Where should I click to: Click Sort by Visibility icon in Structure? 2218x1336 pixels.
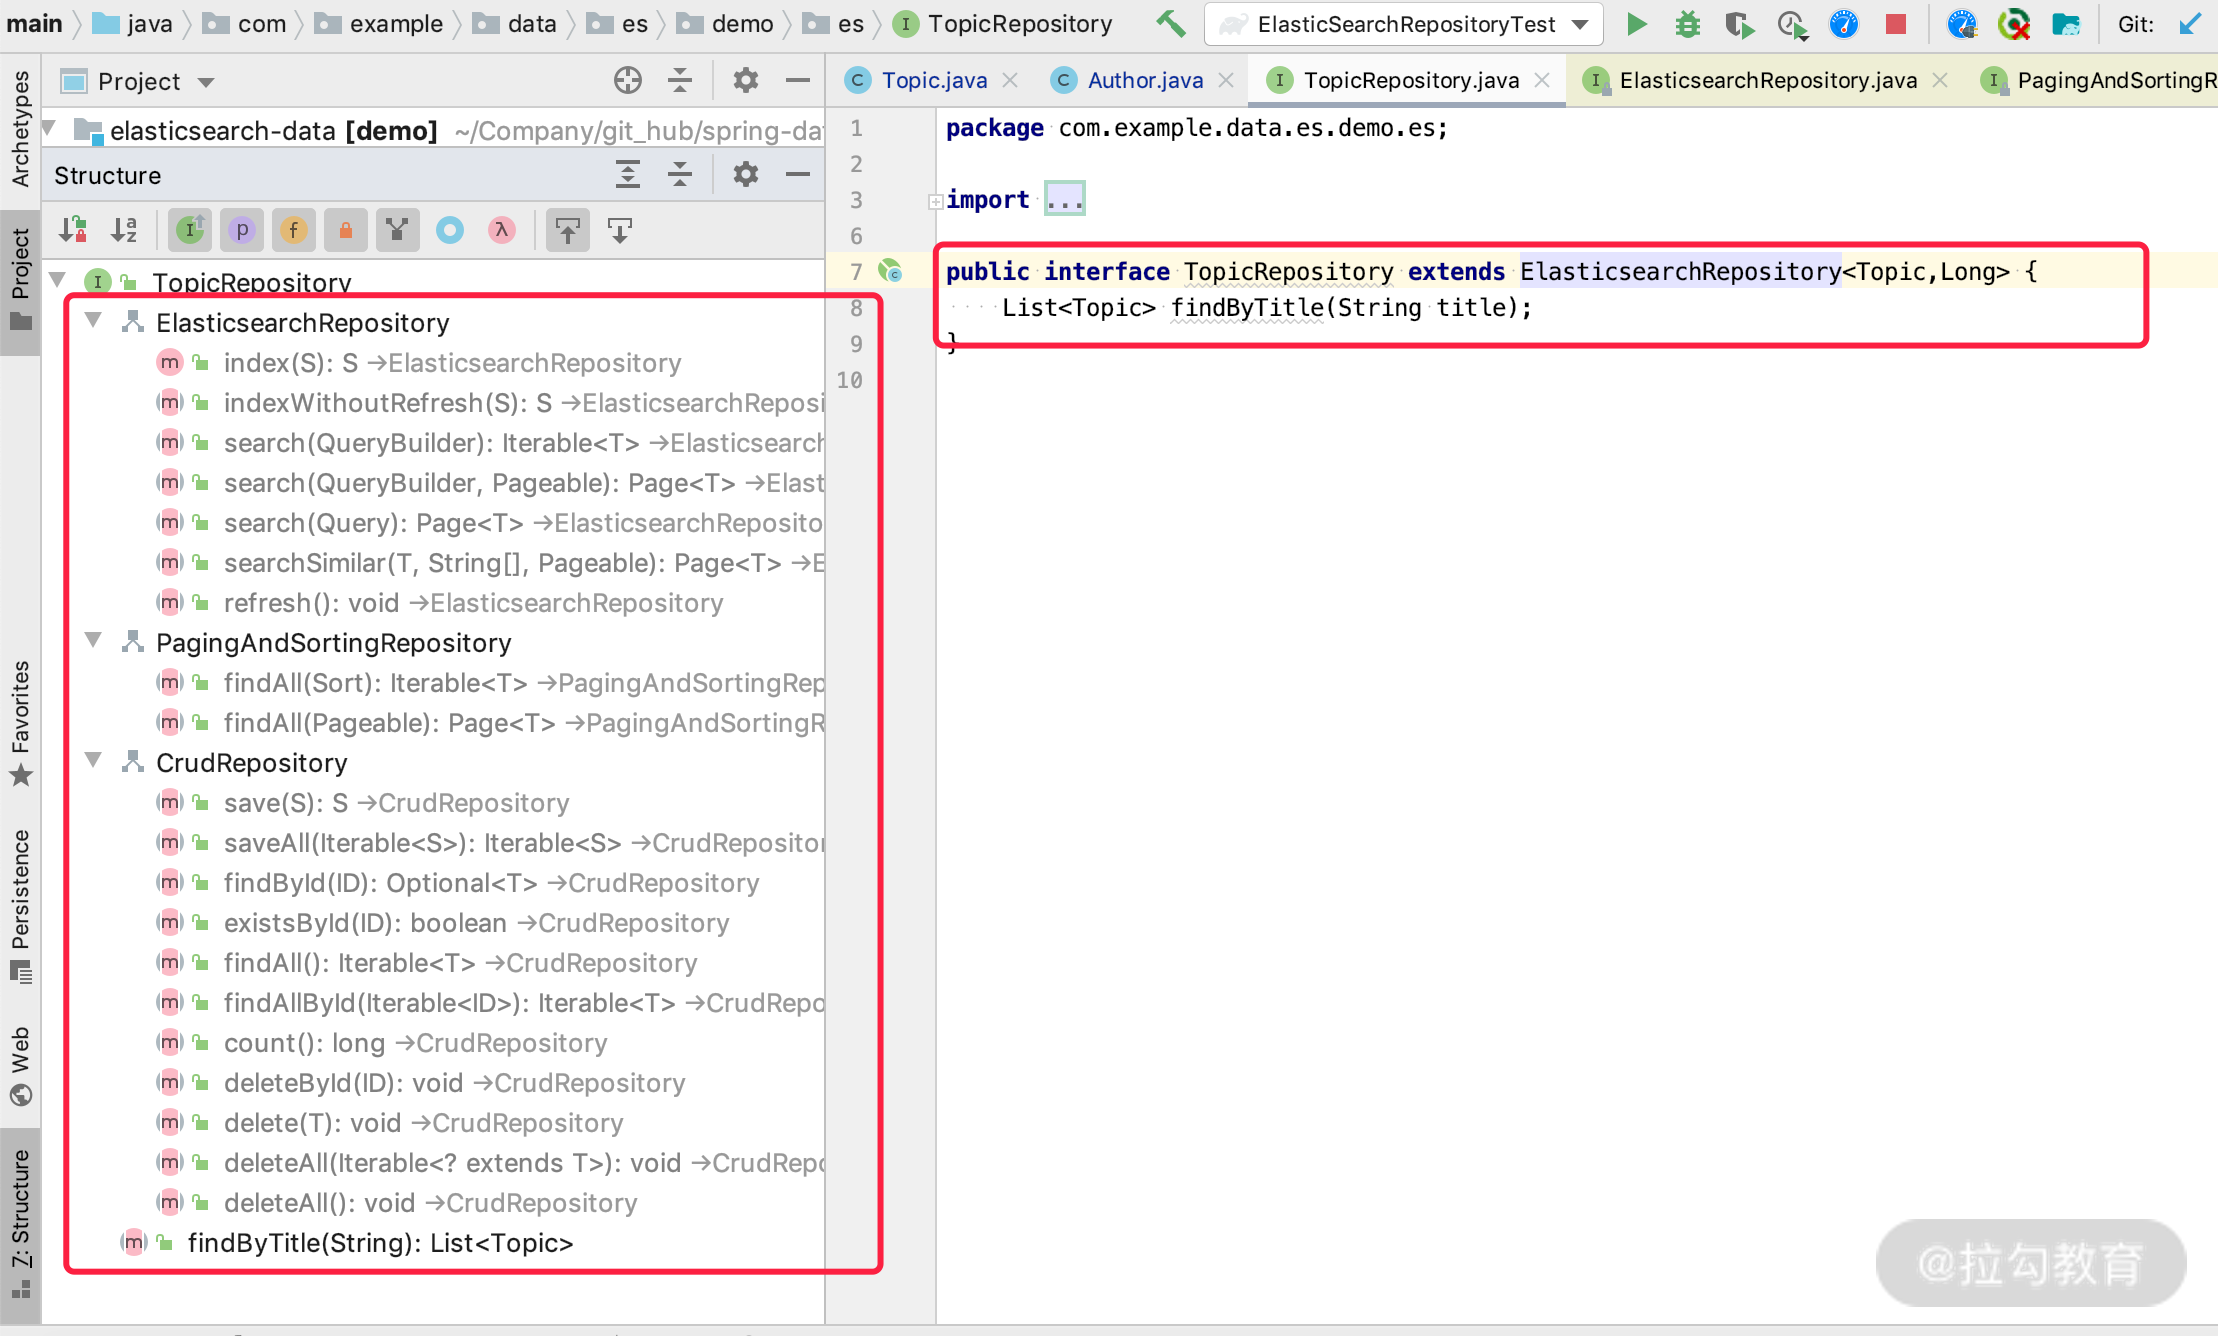click(73, 231)
